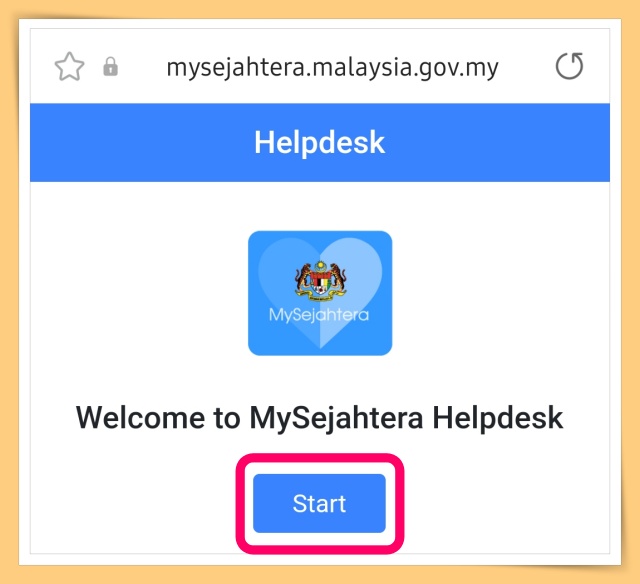This screenshot has width=640, height=584.
Task: Select the mysejahtera.malaysia.gov.my address field
Action: [332, 67]
